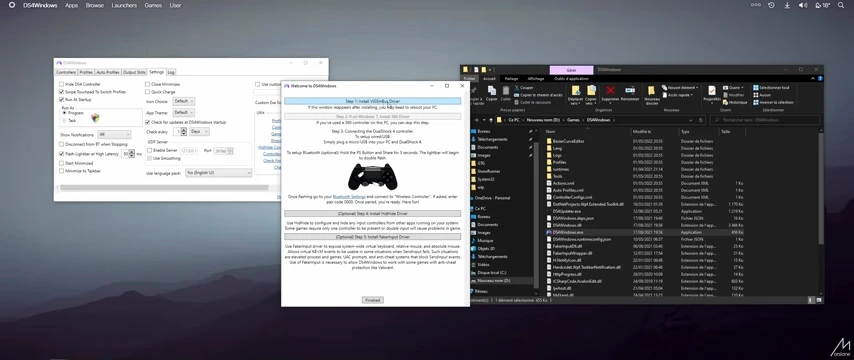854x360 pixels.
Task: Click the Déplacer vers icon
Action: click(576, 90)
